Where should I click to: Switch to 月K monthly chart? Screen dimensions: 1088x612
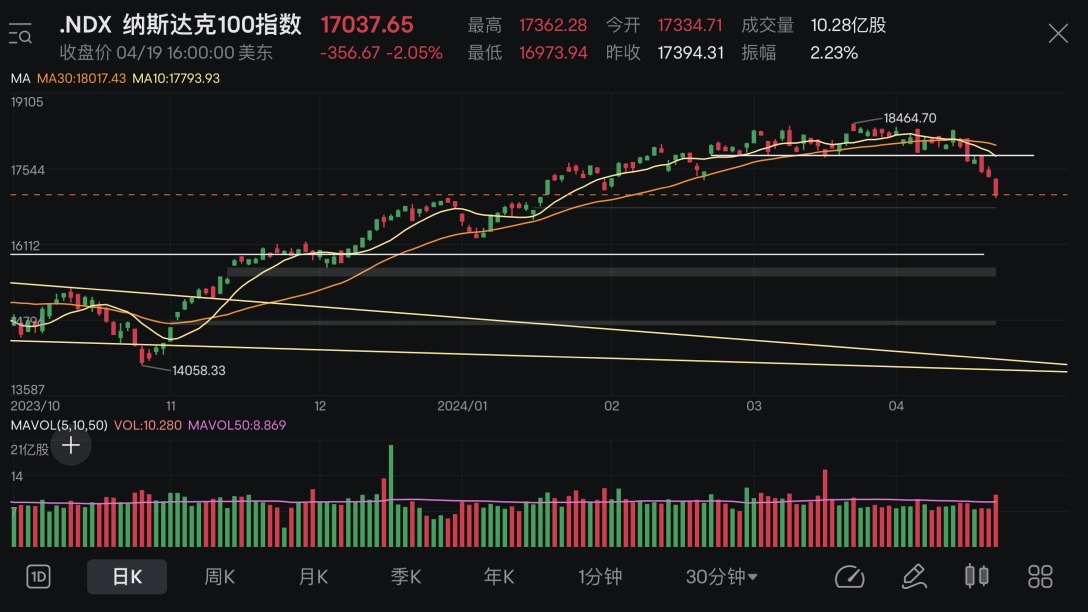pyautogui.click(x=313, y=577)
